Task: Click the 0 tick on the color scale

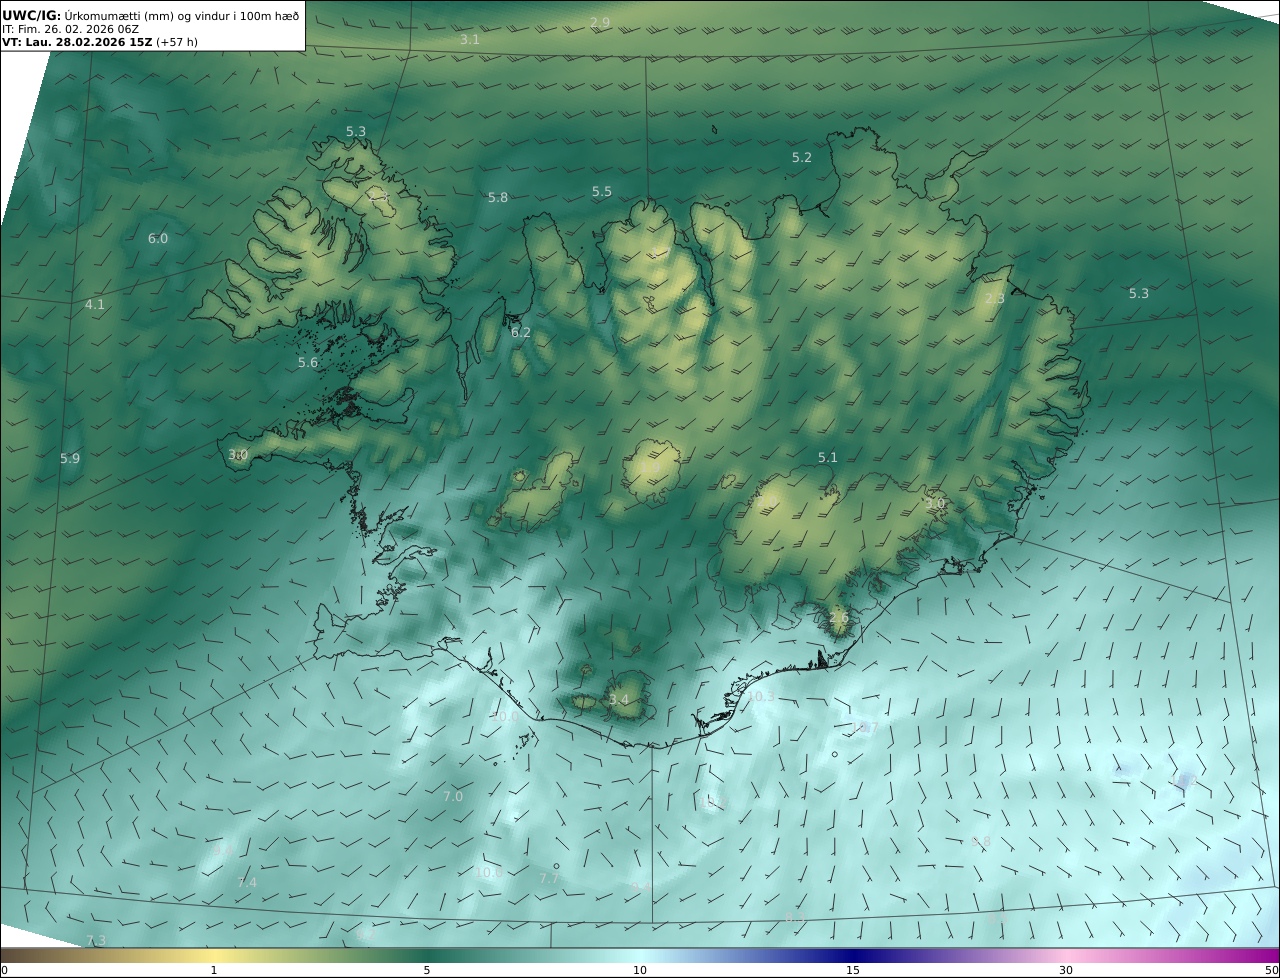Action: coord(4,970)
